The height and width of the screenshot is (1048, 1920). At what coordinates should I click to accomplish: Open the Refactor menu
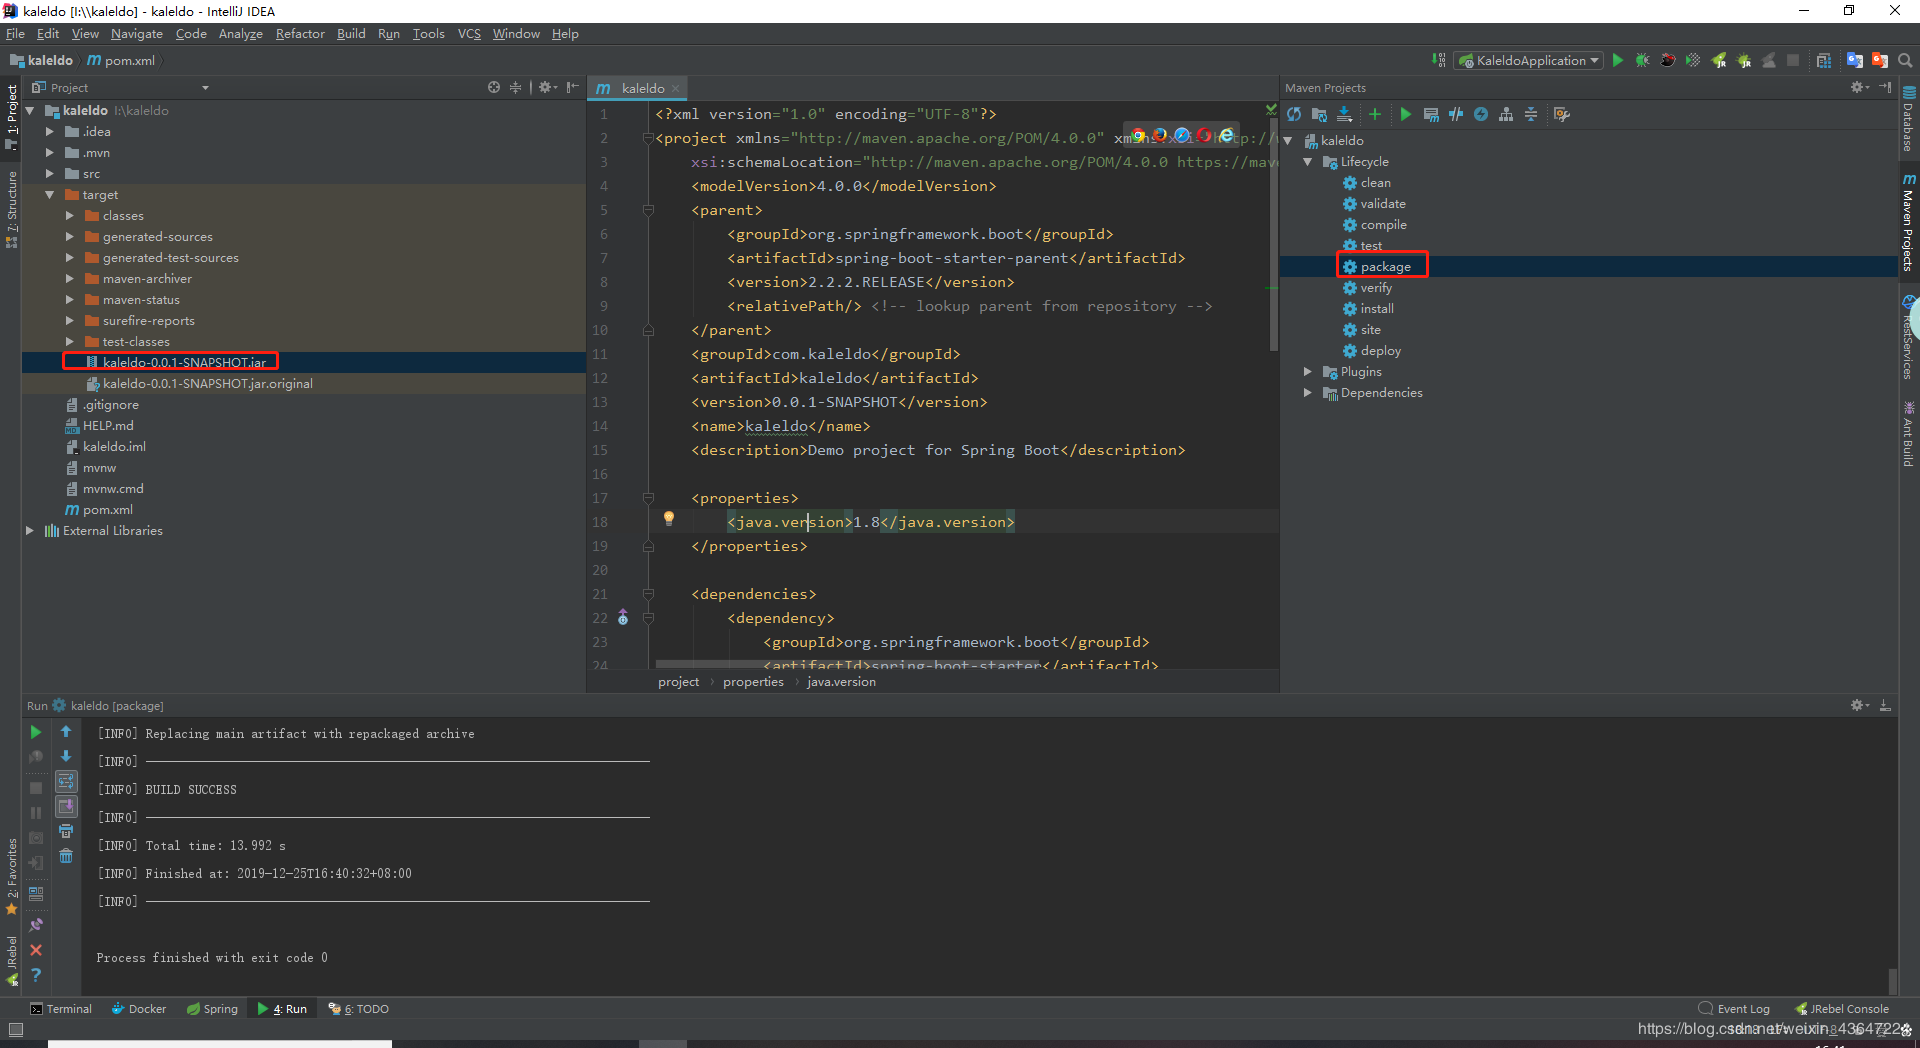(300, 34)
